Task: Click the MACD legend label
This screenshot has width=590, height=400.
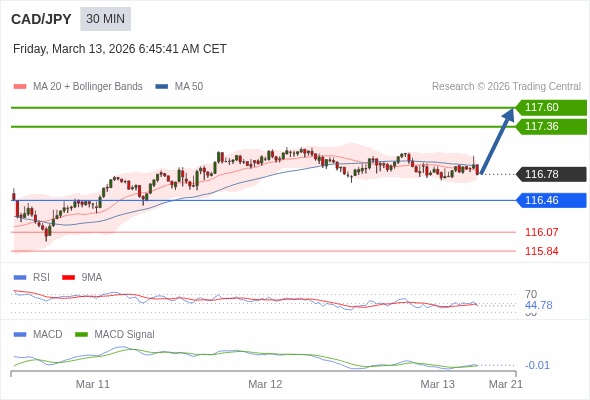Action: 48,335
